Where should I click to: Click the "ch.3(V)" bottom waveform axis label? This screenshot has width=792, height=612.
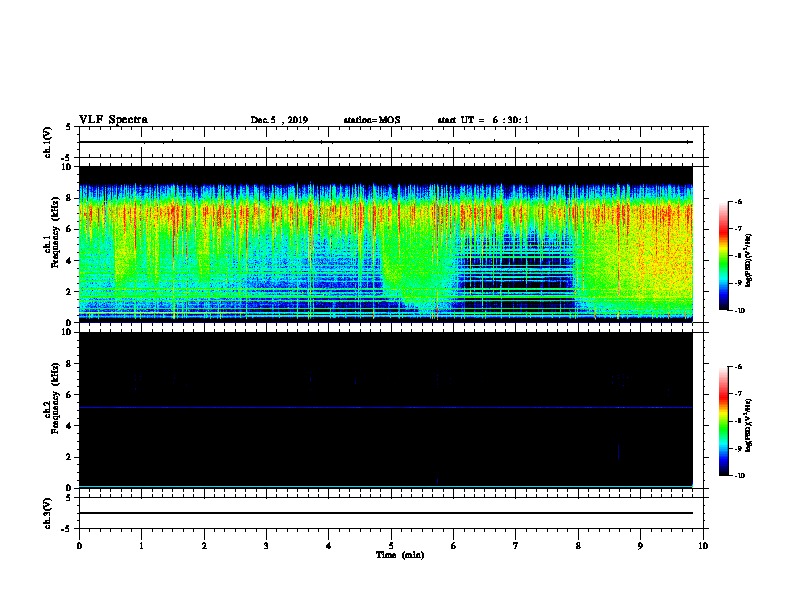(x=48, y=513)
